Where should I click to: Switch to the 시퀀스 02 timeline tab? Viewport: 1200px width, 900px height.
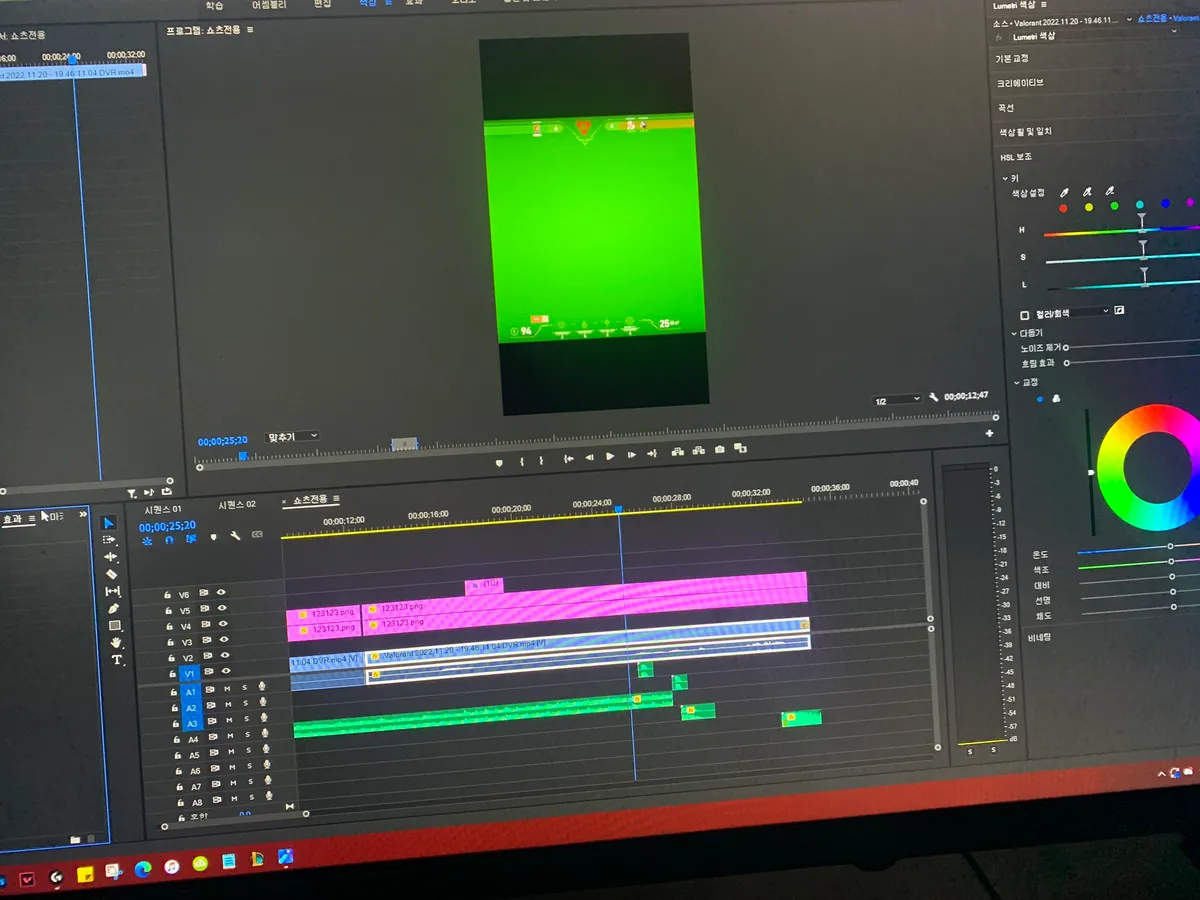point(237,504)
